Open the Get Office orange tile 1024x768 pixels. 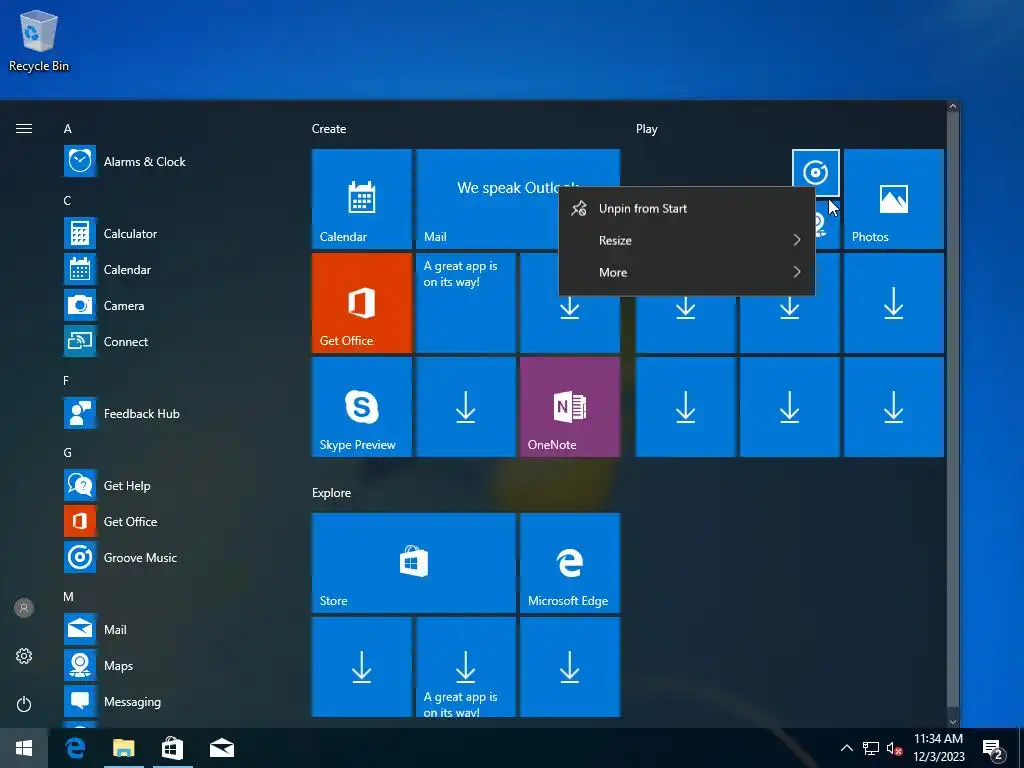pos(362,302)
